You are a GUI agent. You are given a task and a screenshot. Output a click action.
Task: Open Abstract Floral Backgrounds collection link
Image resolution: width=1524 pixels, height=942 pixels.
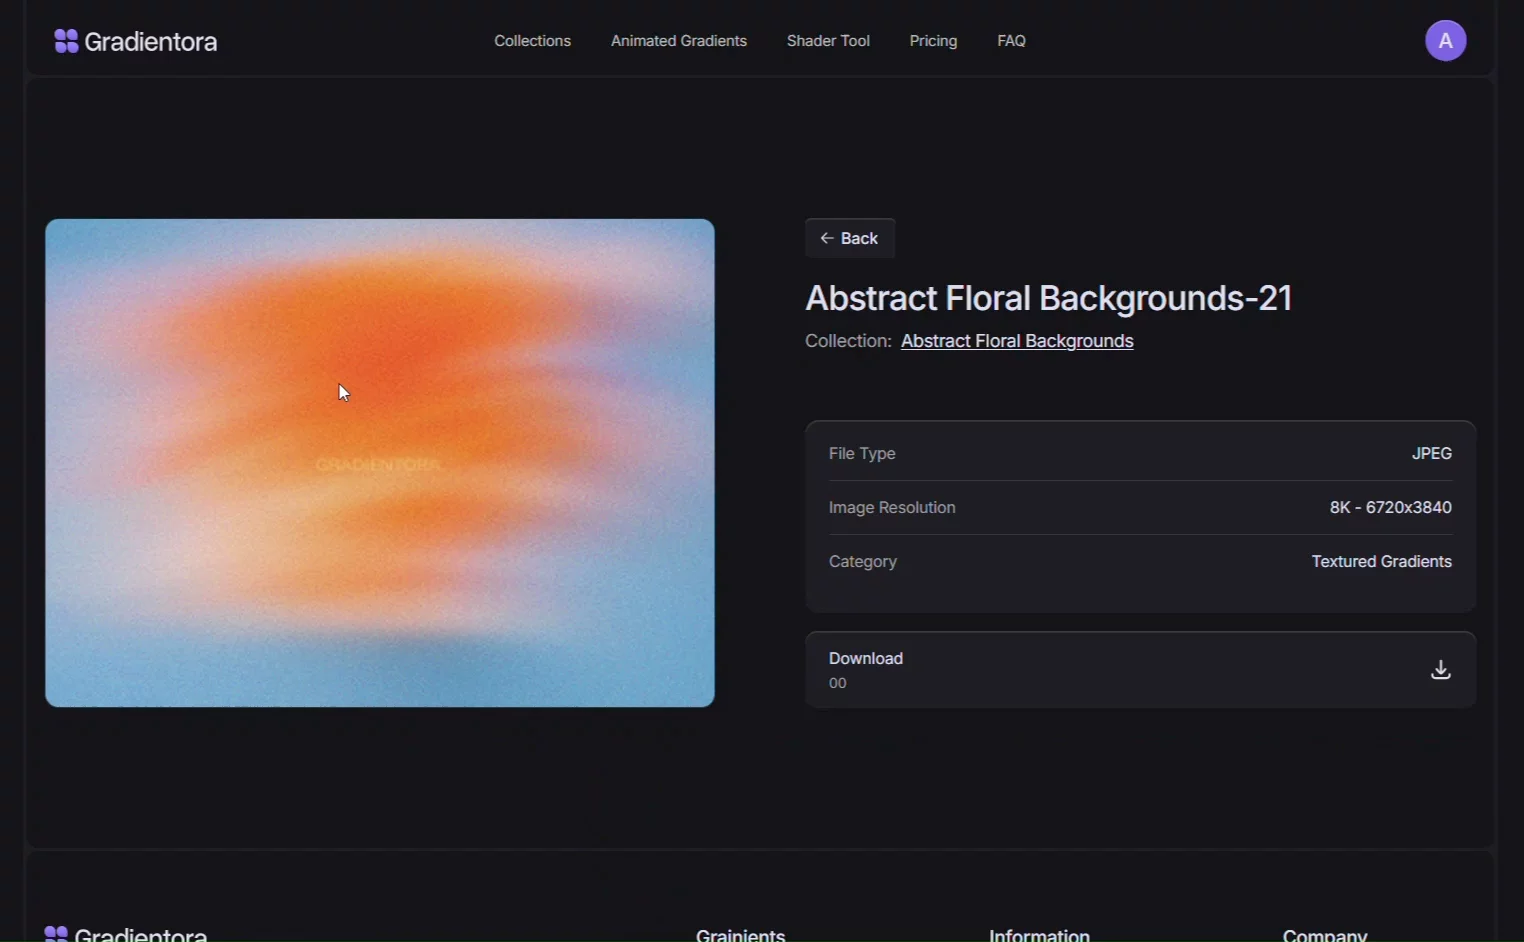(x=1017, y=341)
